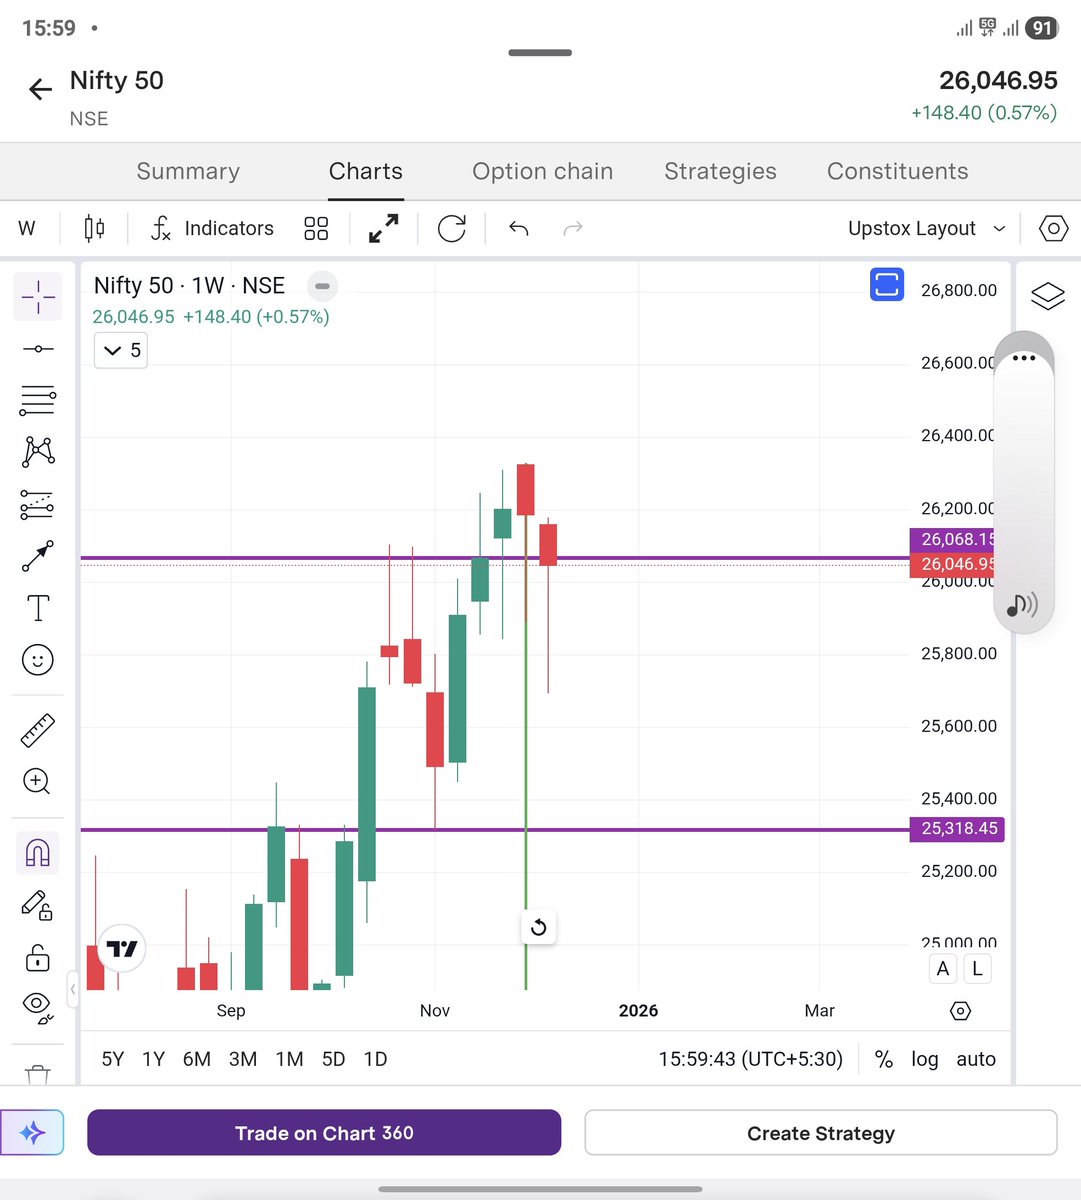Click the 25,318.45 horizontal line price label
This screenshot has height=1200, width=1081.
tap(957, 828)
